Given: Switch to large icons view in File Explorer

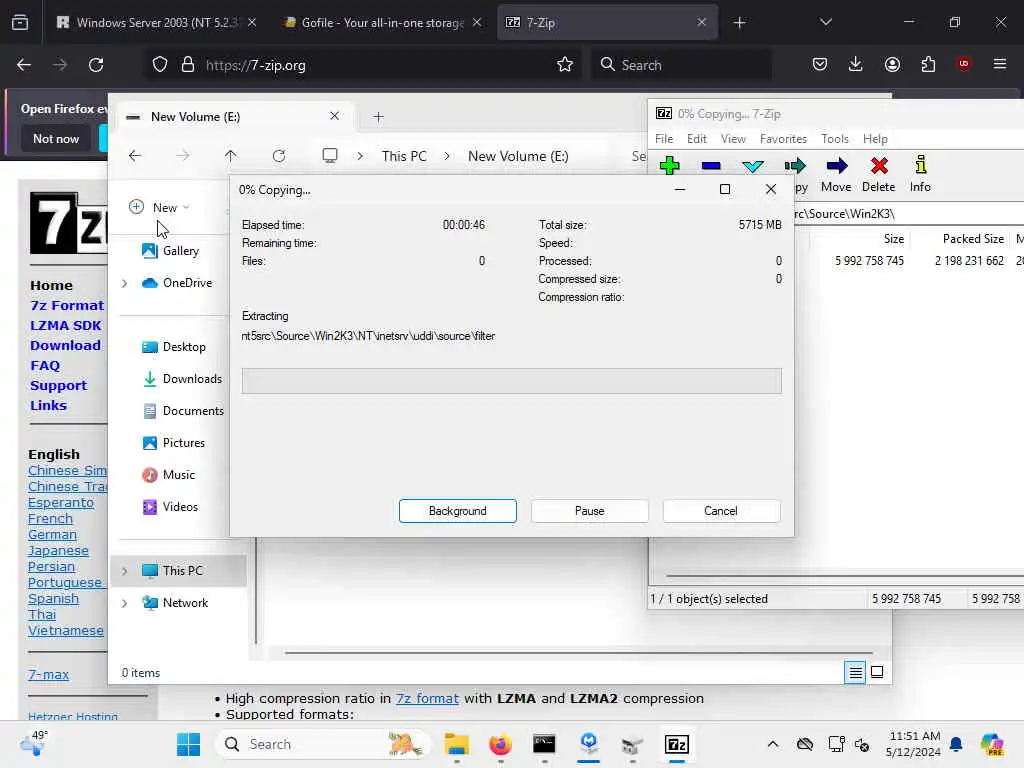Looking at the screenshot, I should [x=877, y=672].
